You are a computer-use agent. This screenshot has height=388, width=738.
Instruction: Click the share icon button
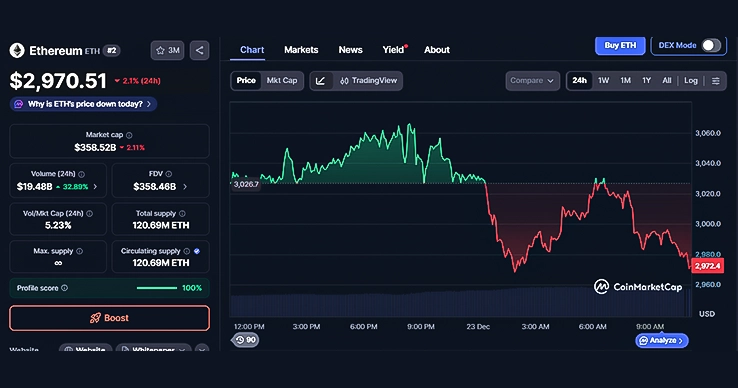point(200,50)
